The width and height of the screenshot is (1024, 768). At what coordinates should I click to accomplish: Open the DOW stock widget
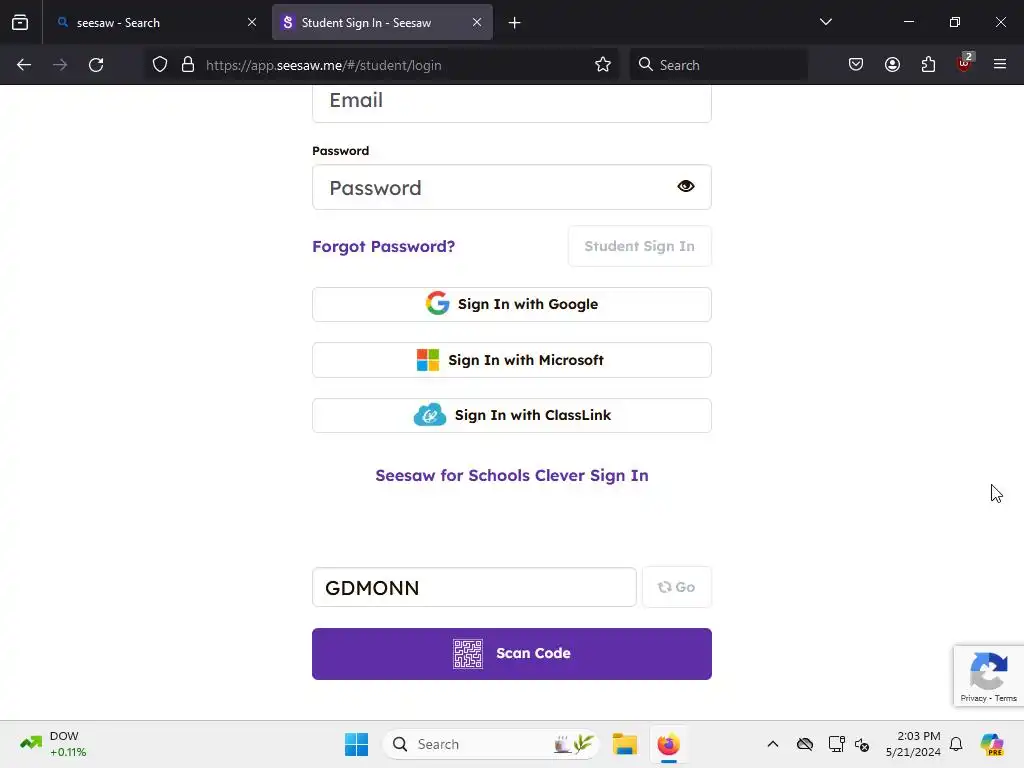pyautogui.click(x=54, y=744)
